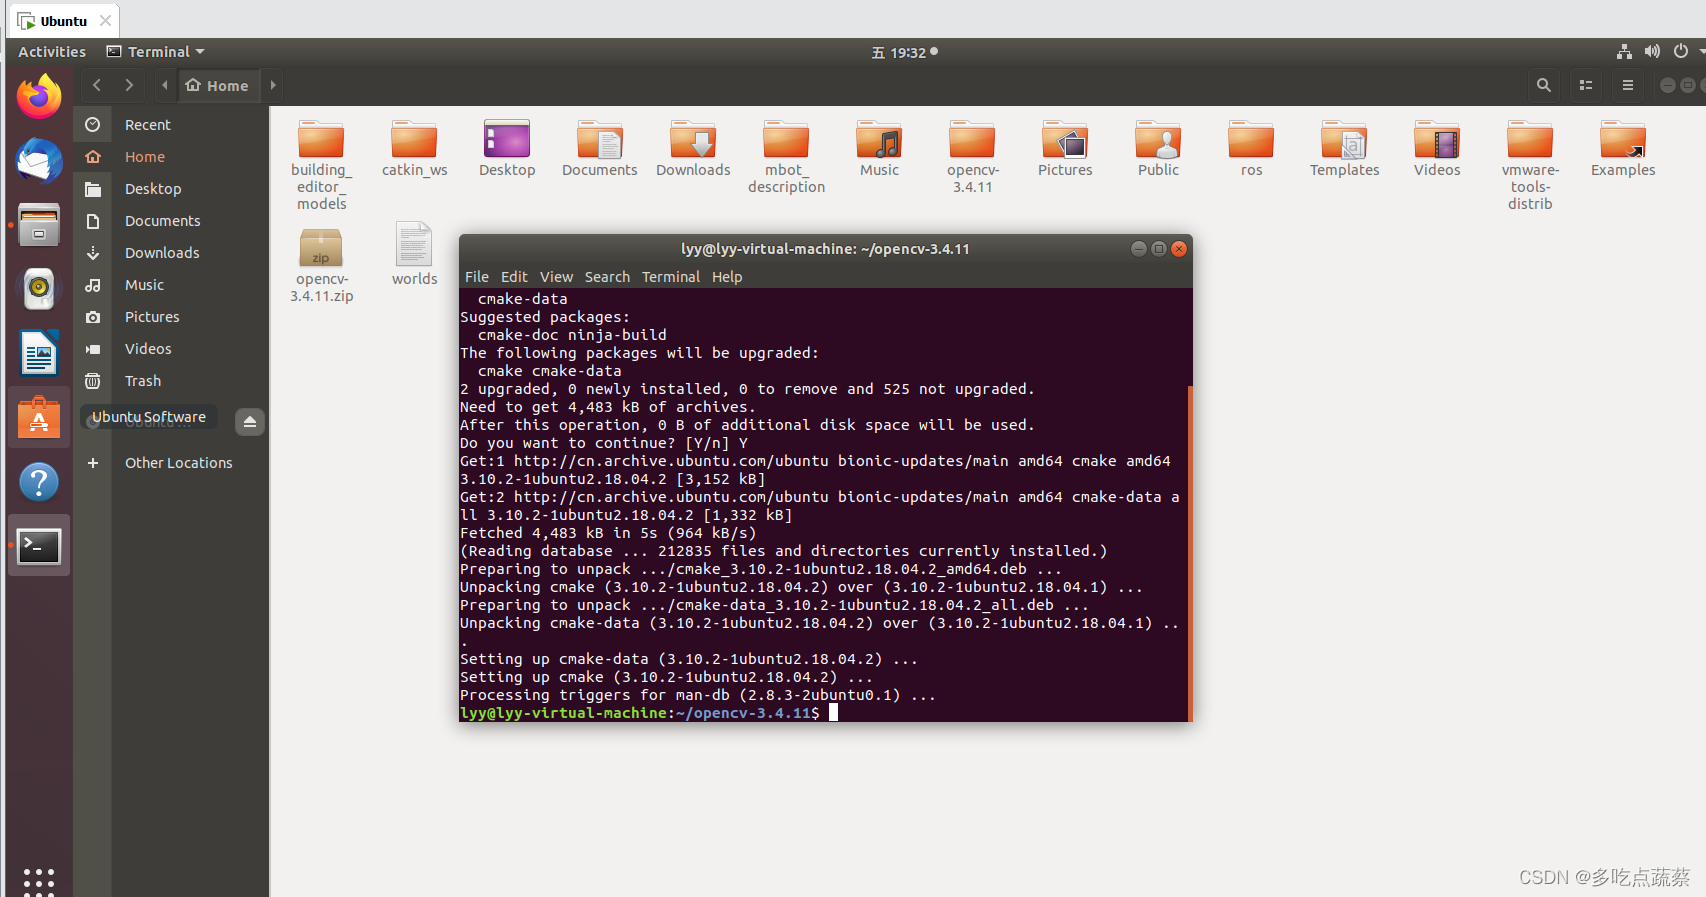The height and width of the screenshot is (897, 1706).
Task: Open the Music folder icon in the file grid
Action: coord(879,149)
